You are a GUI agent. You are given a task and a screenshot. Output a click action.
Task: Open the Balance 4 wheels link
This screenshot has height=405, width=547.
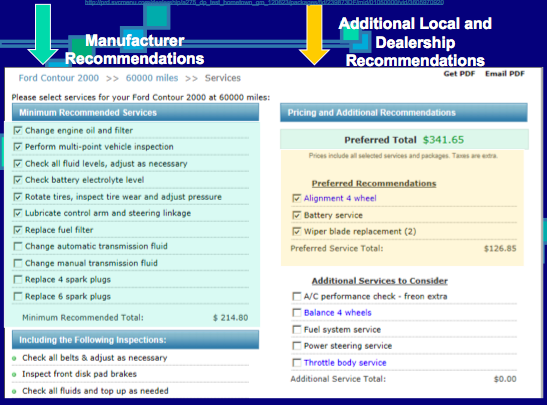coord(337,313)
